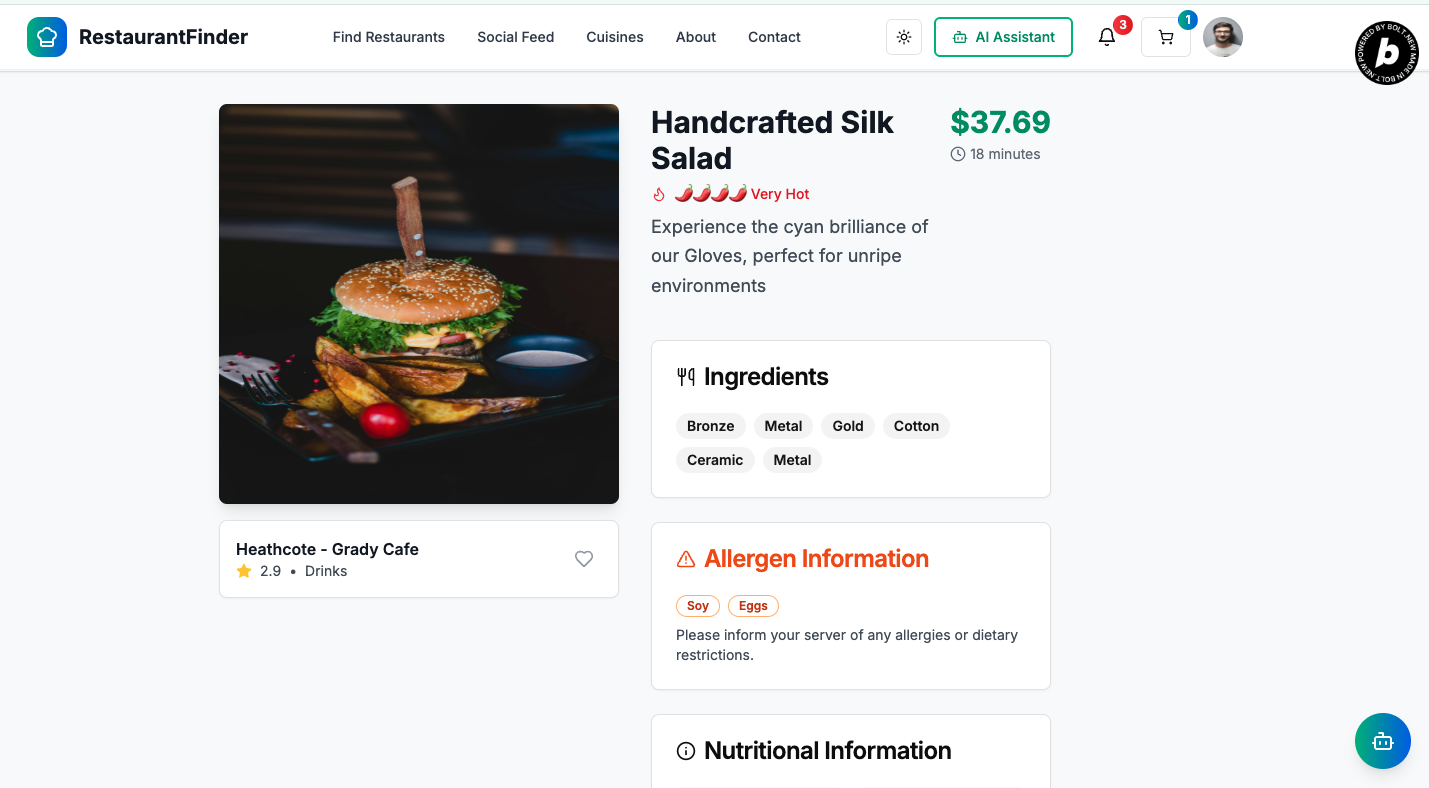The width and height of the screenshot is (1429, 788).
Task: Click the allergen warning triangle icon
Action: click(686, 559)
